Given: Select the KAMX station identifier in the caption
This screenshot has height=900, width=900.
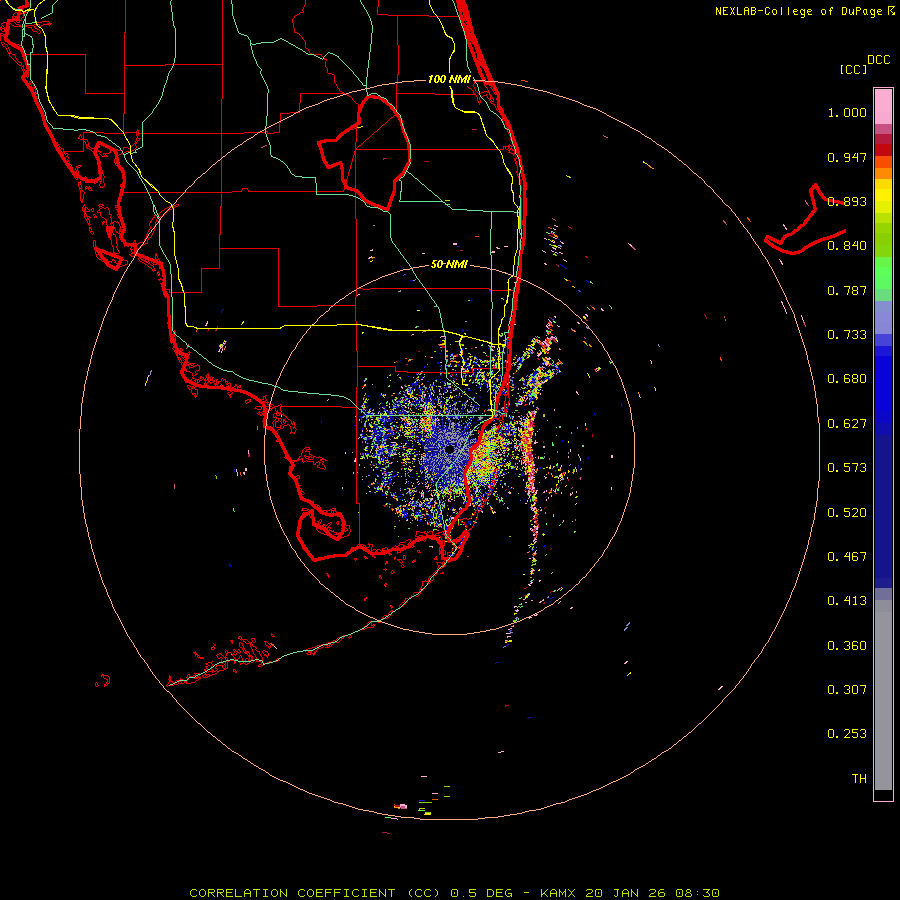Looking at the screenshot, I should [557, 893].
